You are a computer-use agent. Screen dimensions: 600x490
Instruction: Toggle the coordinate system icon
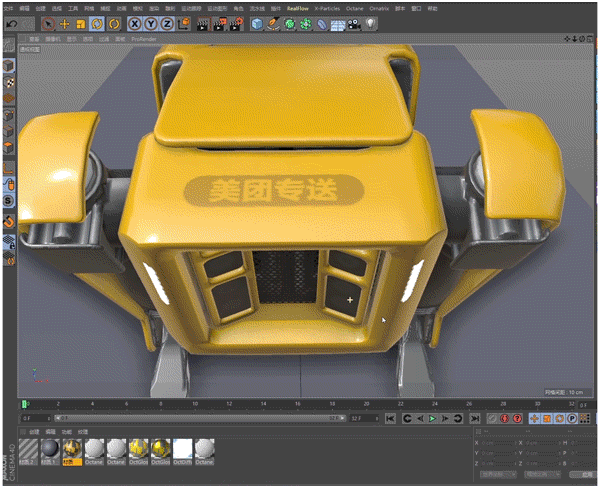tap(184, 24)
